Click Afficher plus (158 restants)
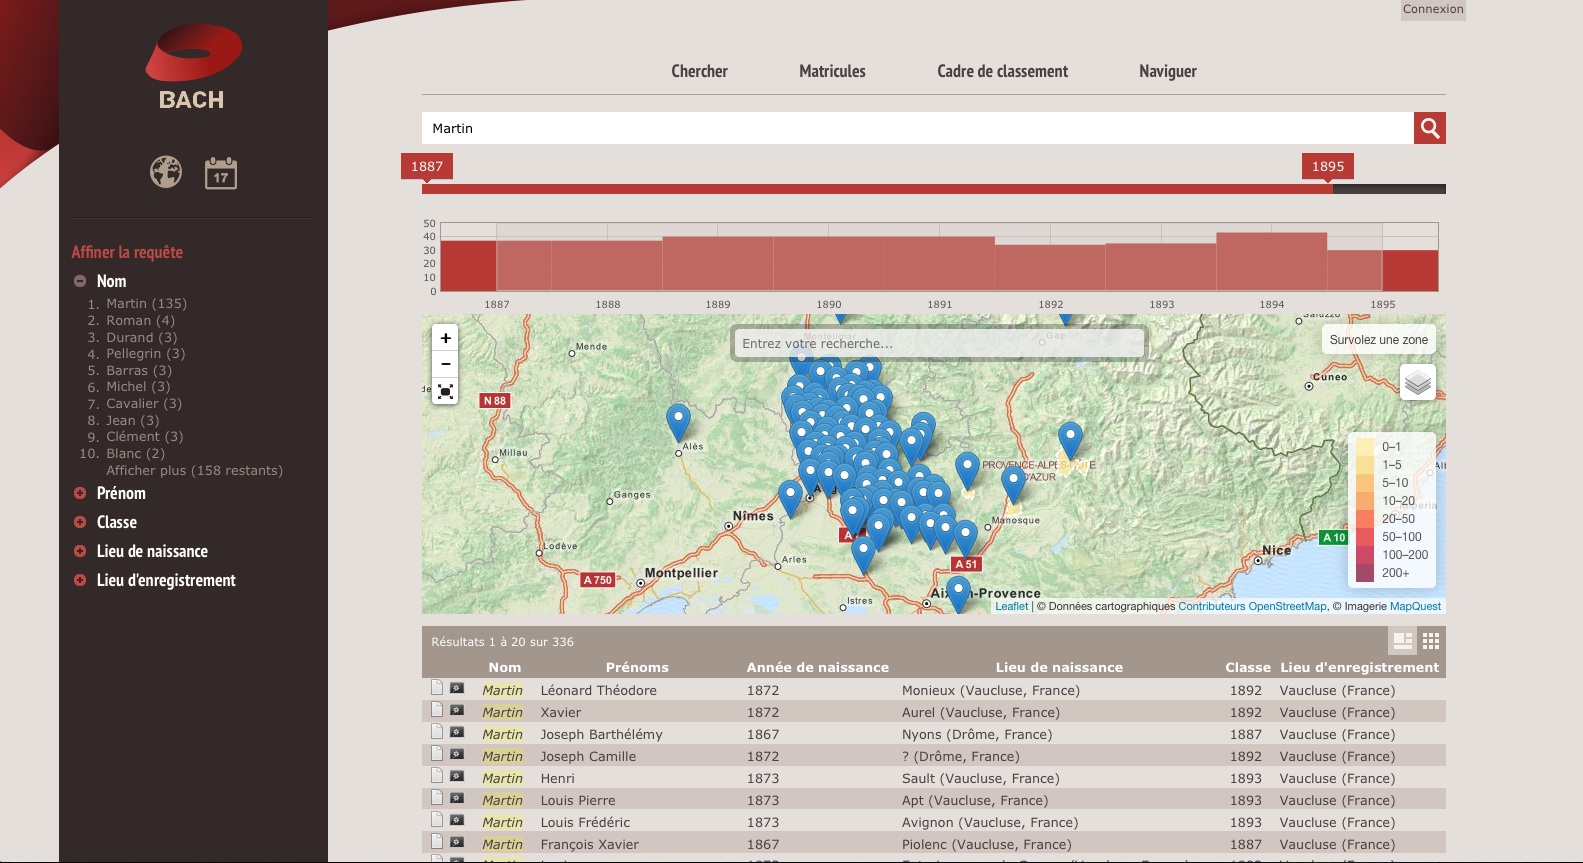 point(194,470)
